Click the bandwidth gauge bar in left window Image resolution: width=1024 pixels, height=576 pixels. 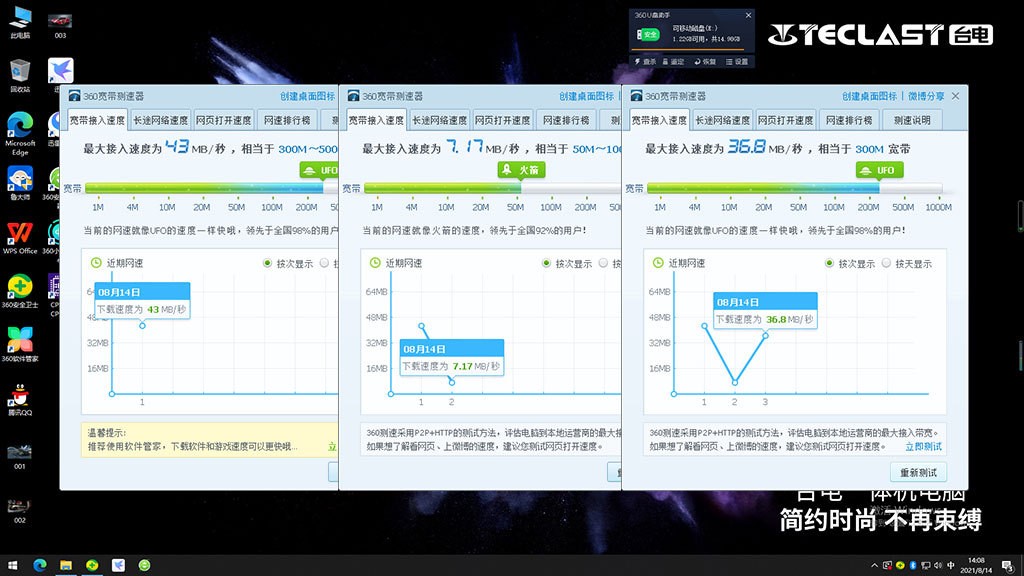click(212, 188)
